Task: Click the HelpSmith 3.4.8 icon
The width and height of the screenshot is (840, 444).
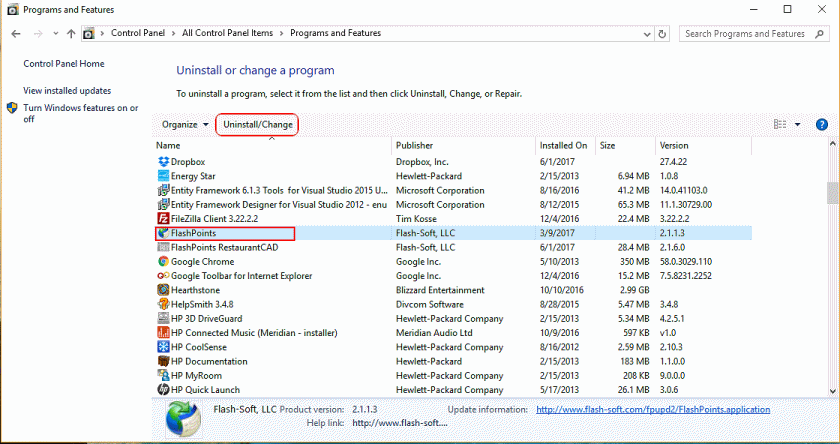Action: point(163,304)
